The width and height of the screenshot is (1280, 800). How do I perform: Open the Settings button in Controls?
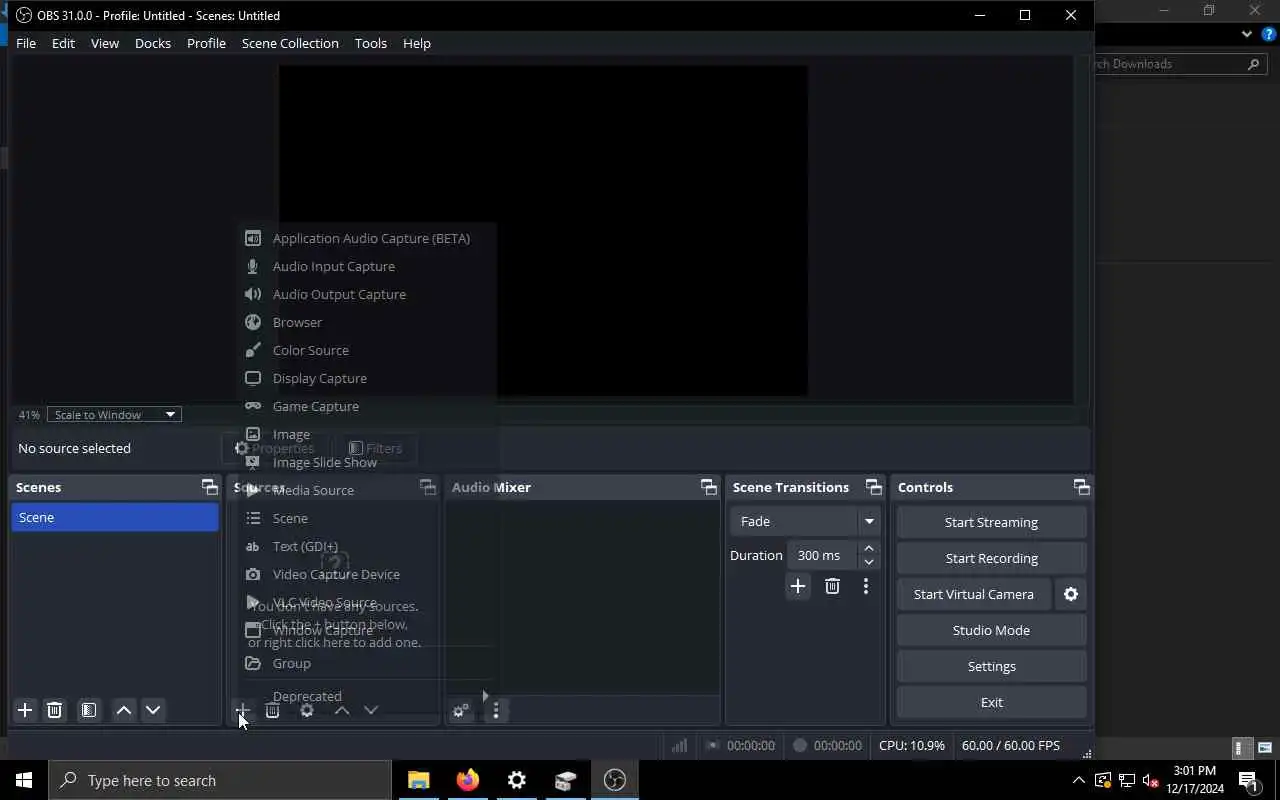click(991, 666)
